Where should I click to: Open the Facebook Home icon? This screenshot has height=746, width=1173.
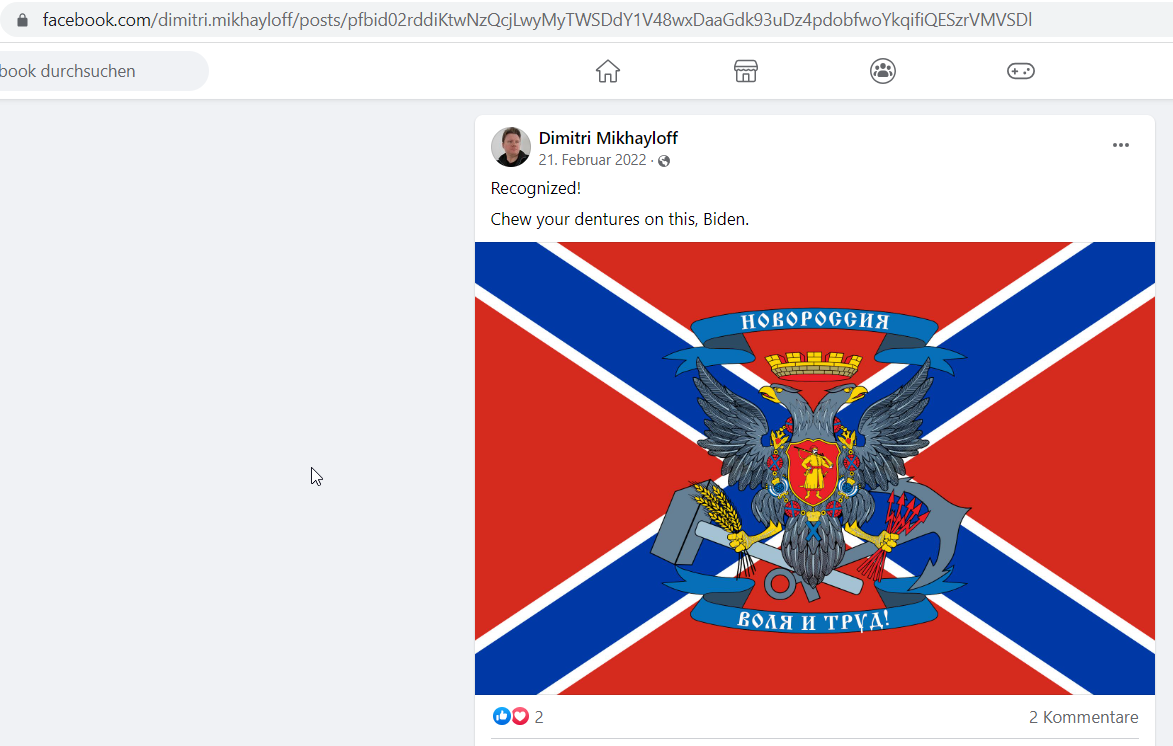(607, 71)
